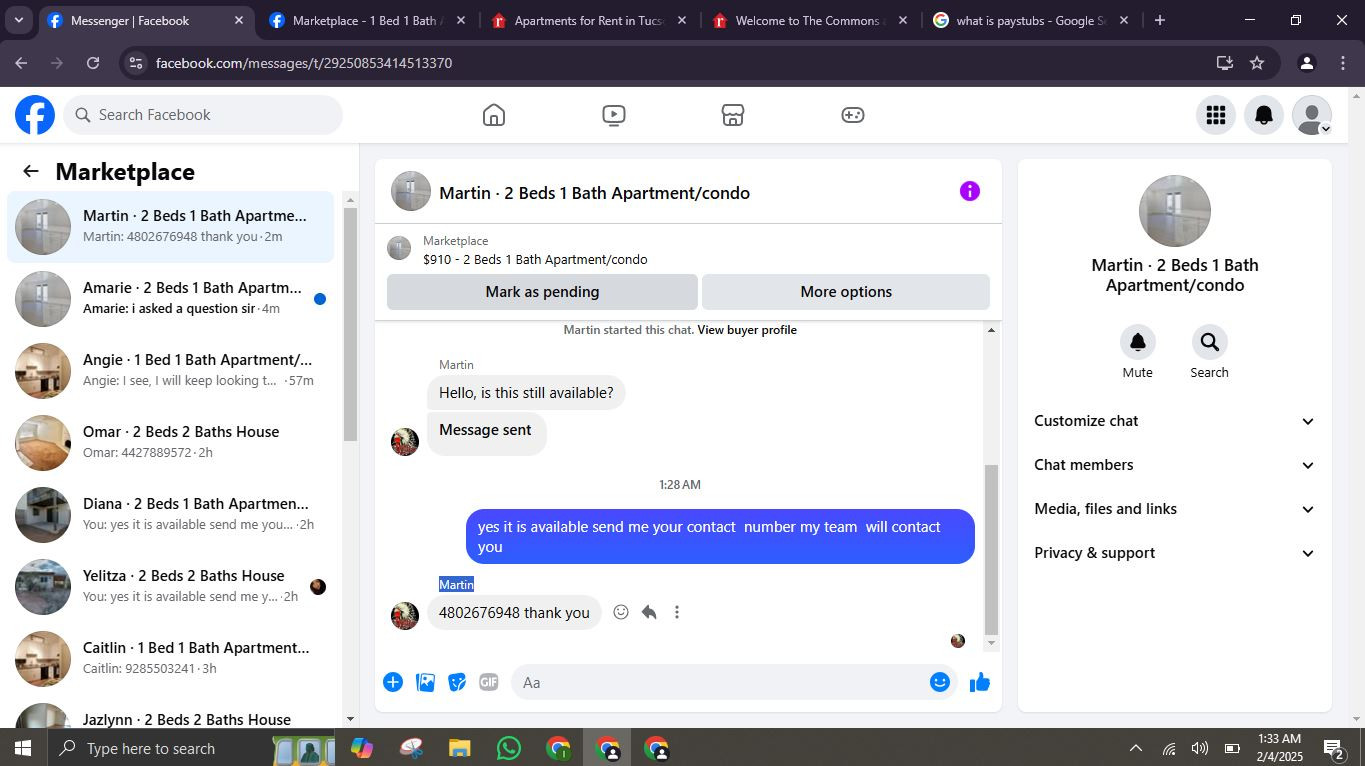Open Angie 1 Bed 1 Bath conversation

pyautogui.click(x=171, y=371)
